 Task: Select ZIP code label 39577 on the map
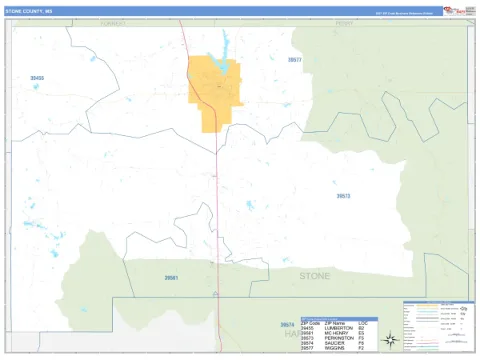[x=295, y=60]
